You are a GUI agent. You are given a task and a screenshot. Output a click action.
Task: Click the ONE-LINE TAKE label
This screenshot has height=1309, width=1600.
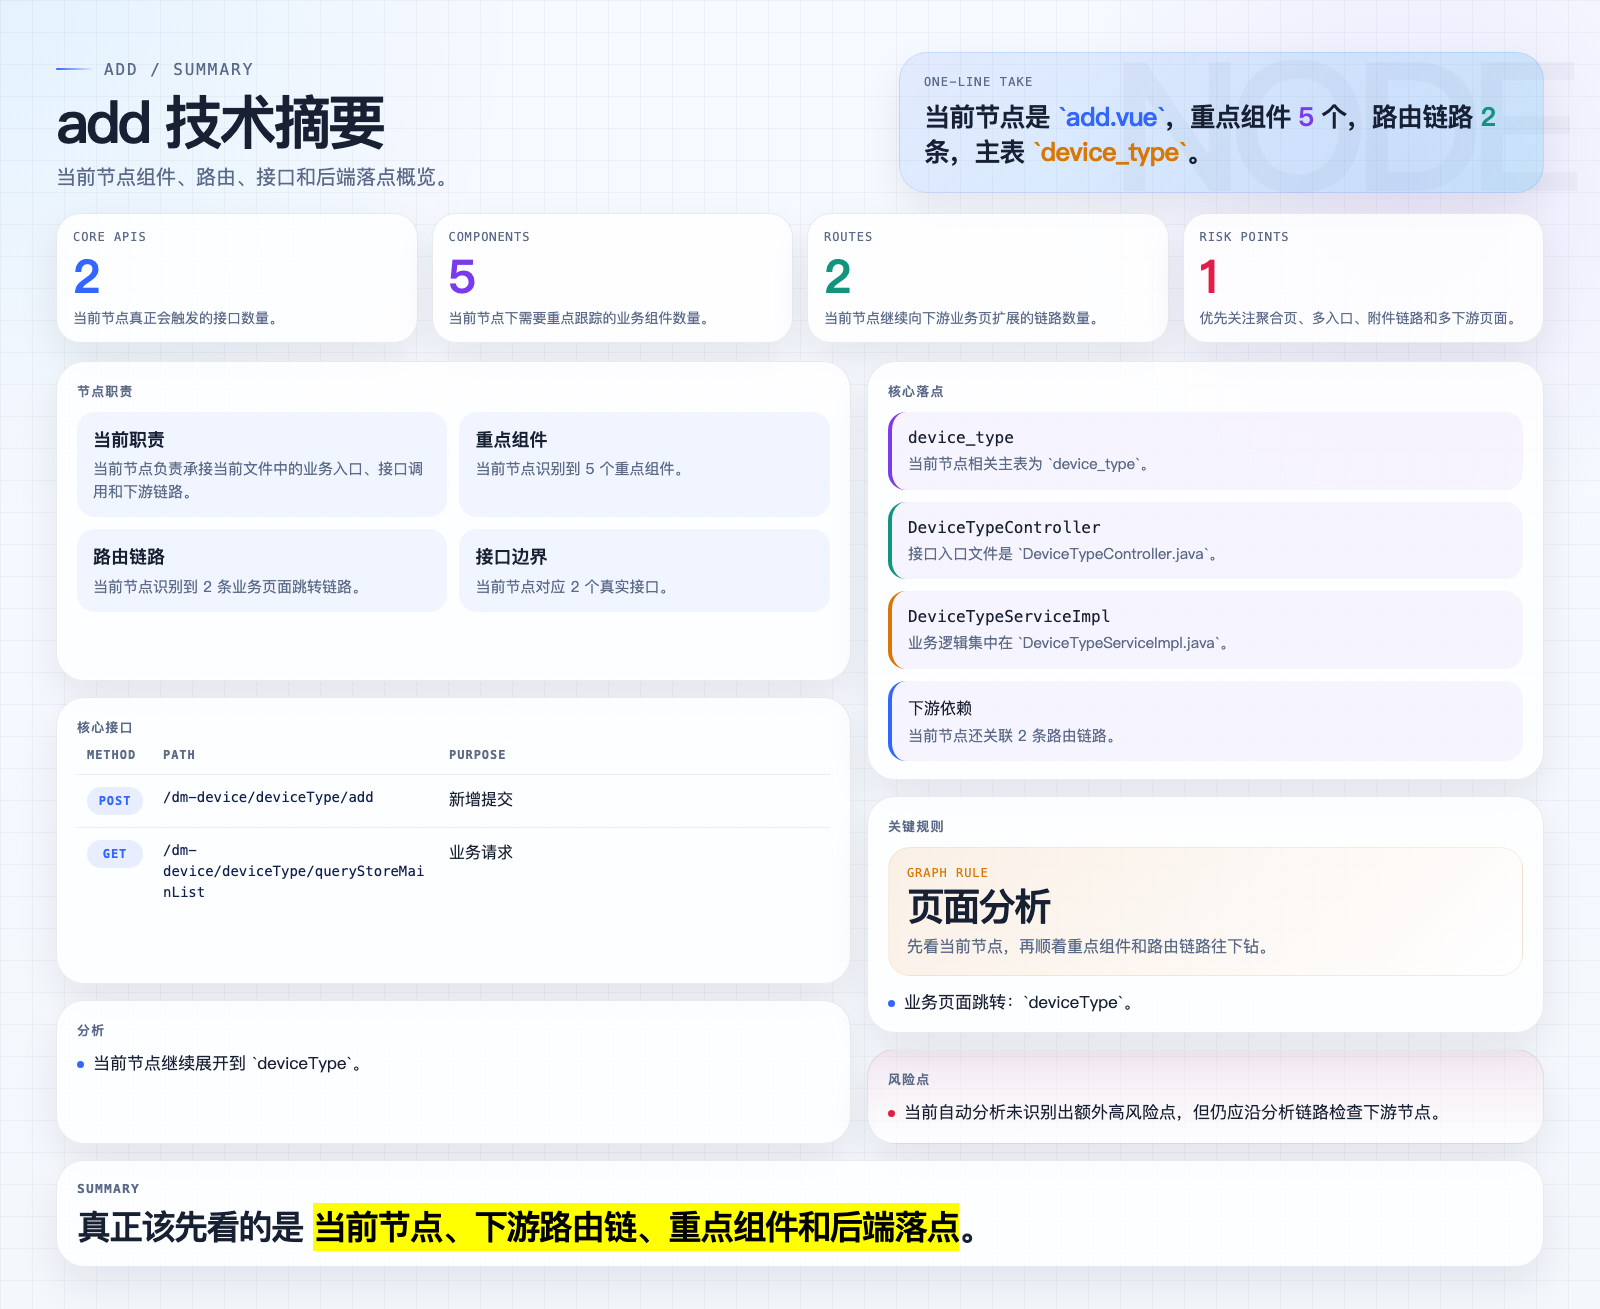point(978,82)
